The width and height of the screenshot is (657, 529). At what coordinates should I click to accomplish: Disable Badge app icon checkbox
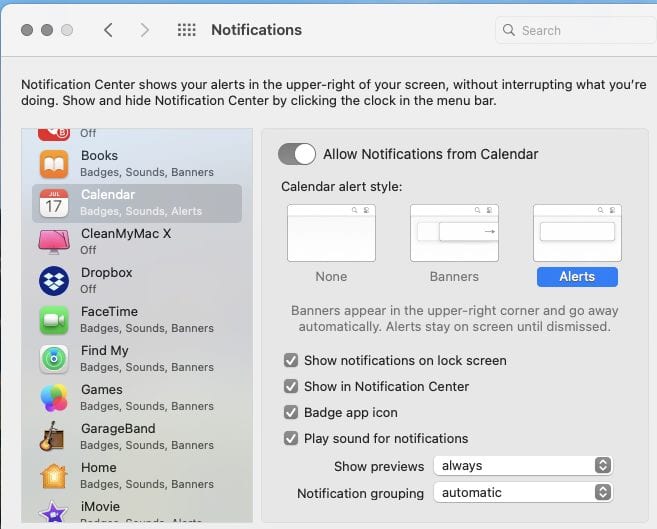[291, 412]
